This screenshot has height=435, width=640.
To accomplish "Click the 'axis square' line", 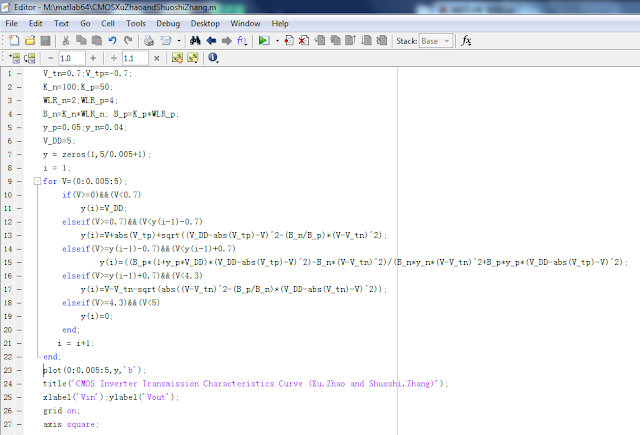I will (x=71, y=424).
